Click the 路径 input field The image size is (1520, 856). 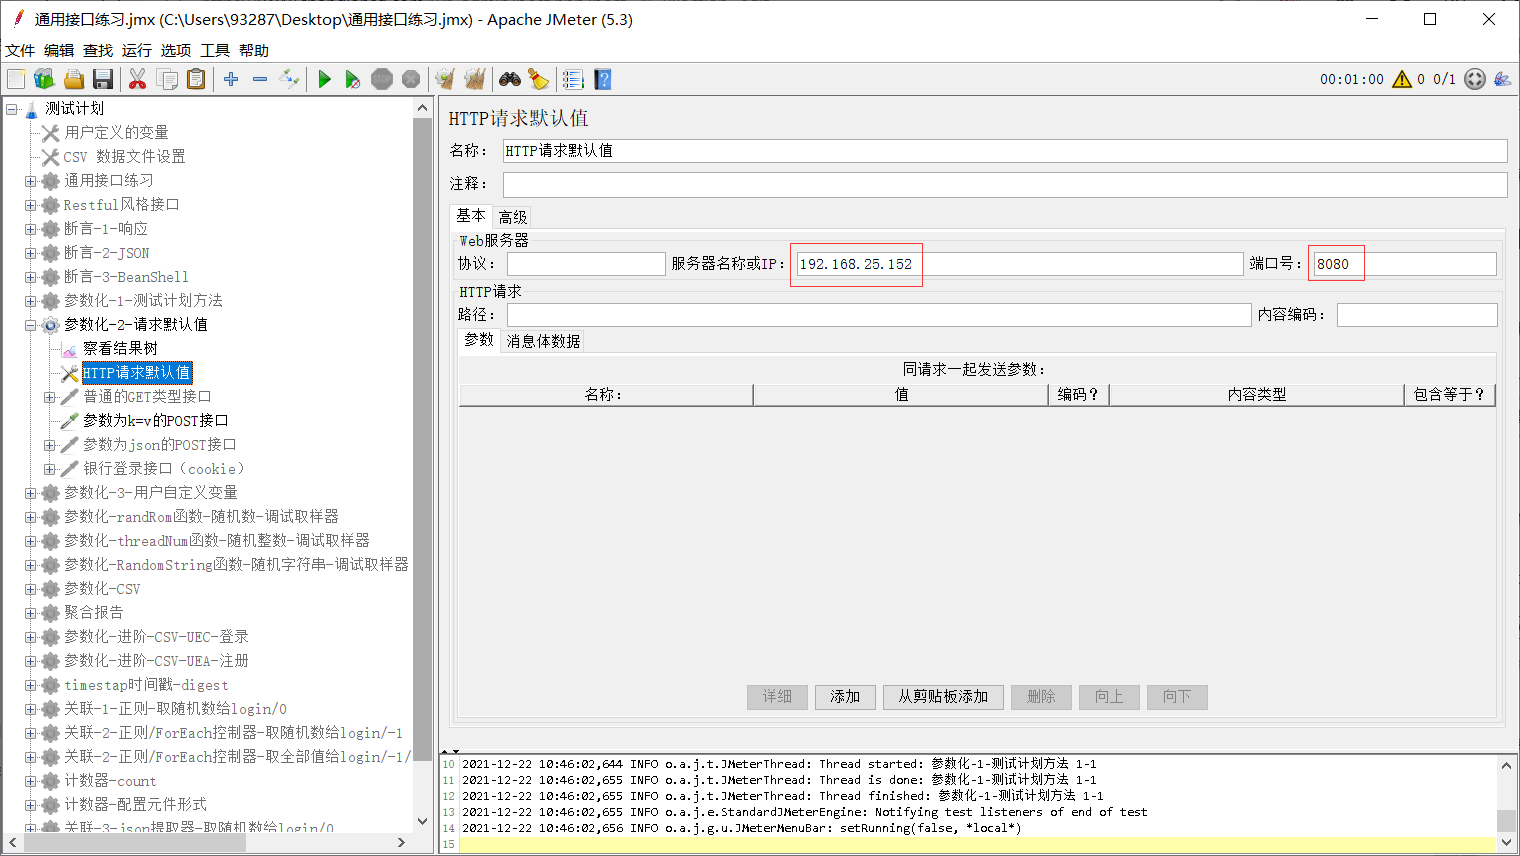(x=879, y=315)
